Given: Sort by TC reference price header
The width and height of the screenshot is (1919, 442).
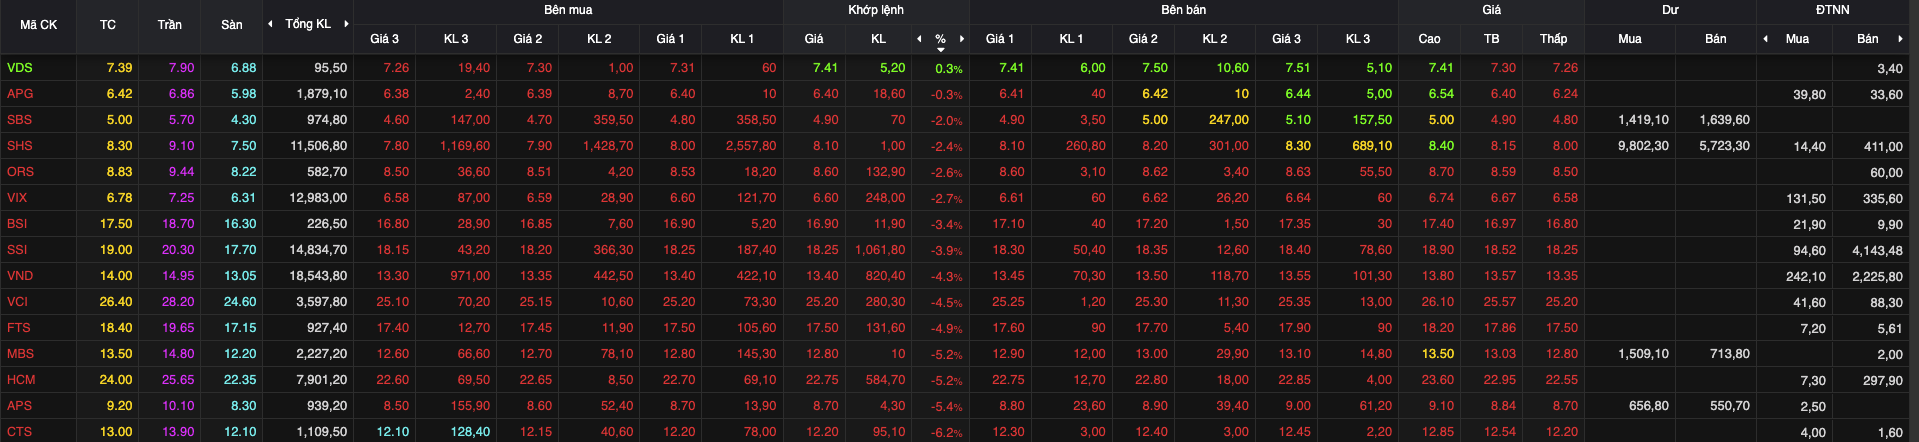Looking at the screenshot, I should (x=108, y=25).
